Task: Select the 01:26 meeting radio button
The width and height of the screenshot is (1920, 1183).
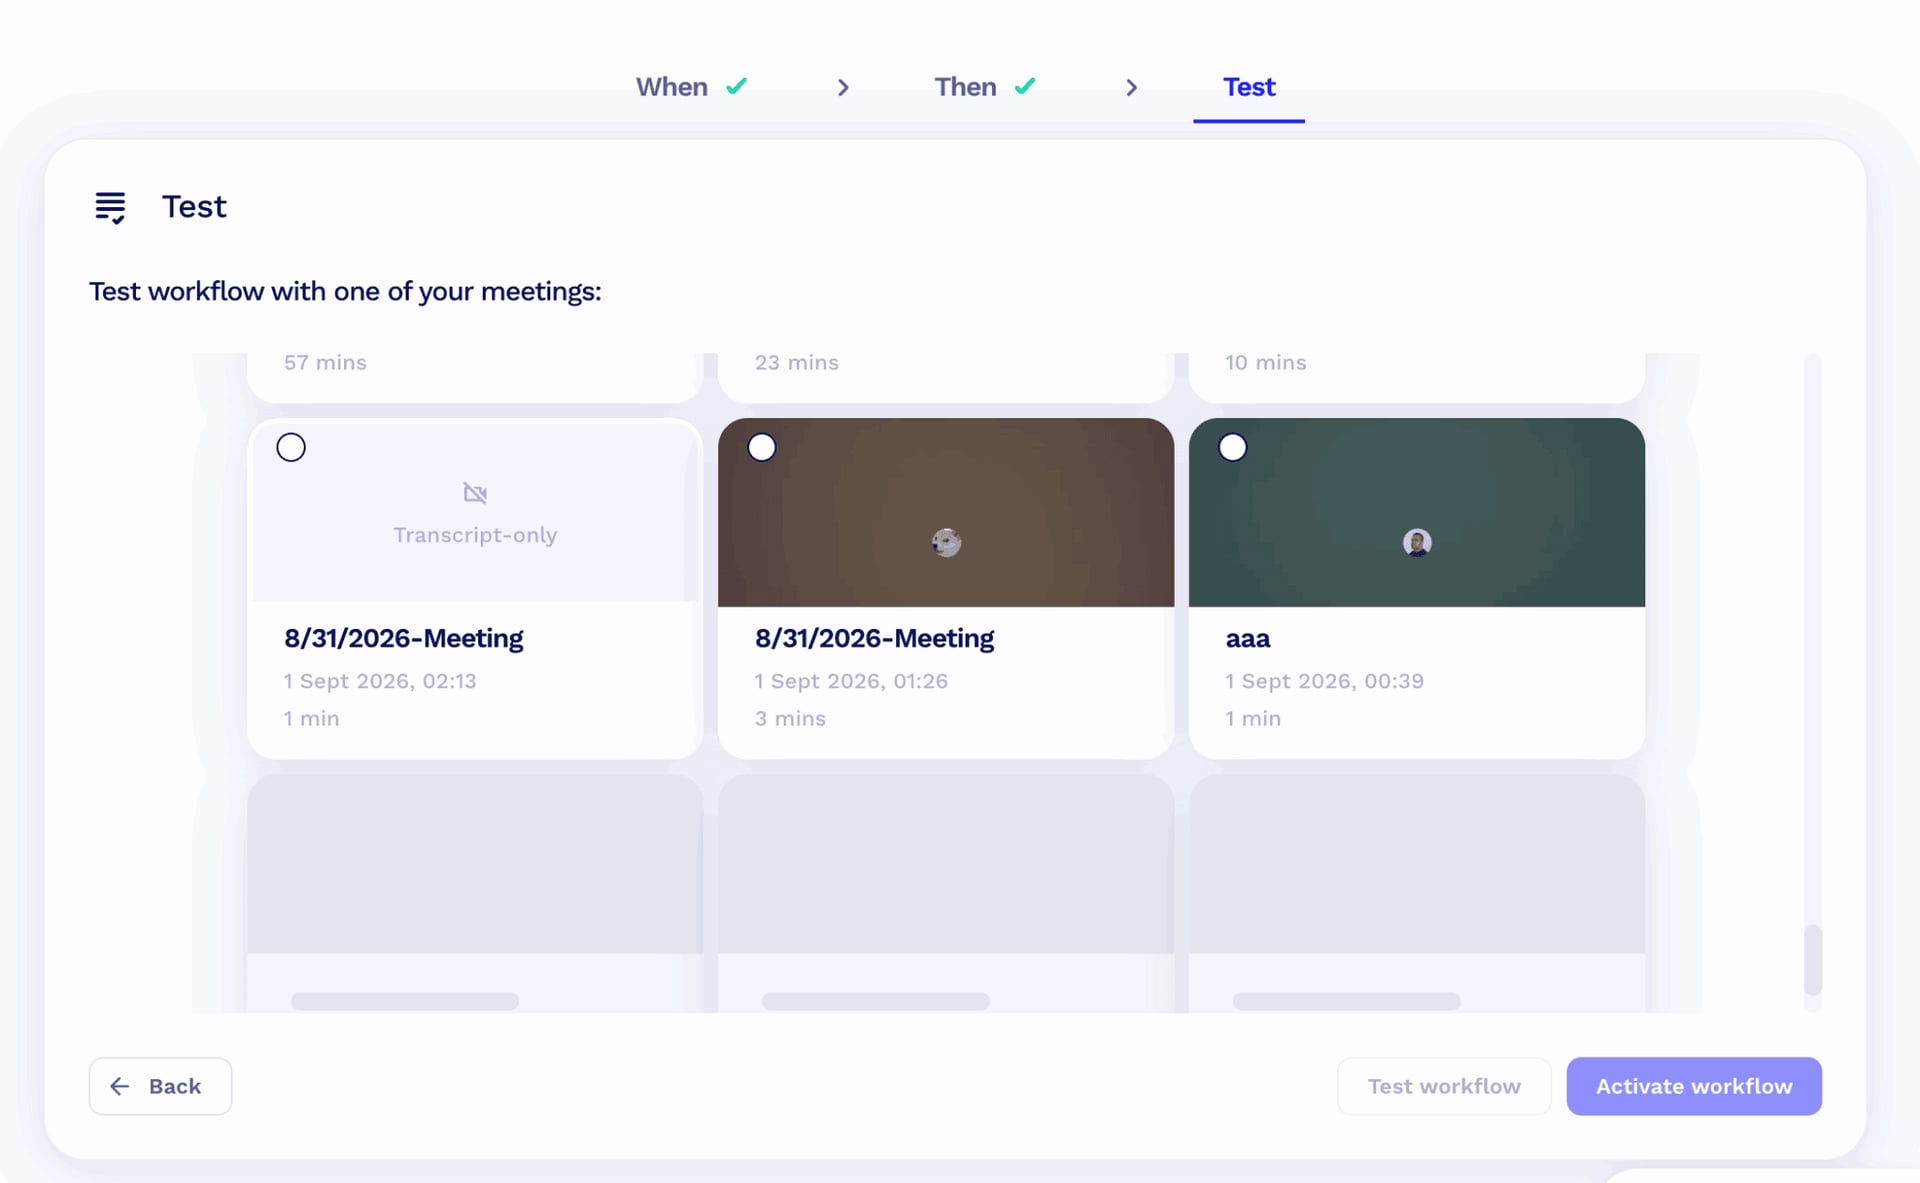Action: (762, 447)
